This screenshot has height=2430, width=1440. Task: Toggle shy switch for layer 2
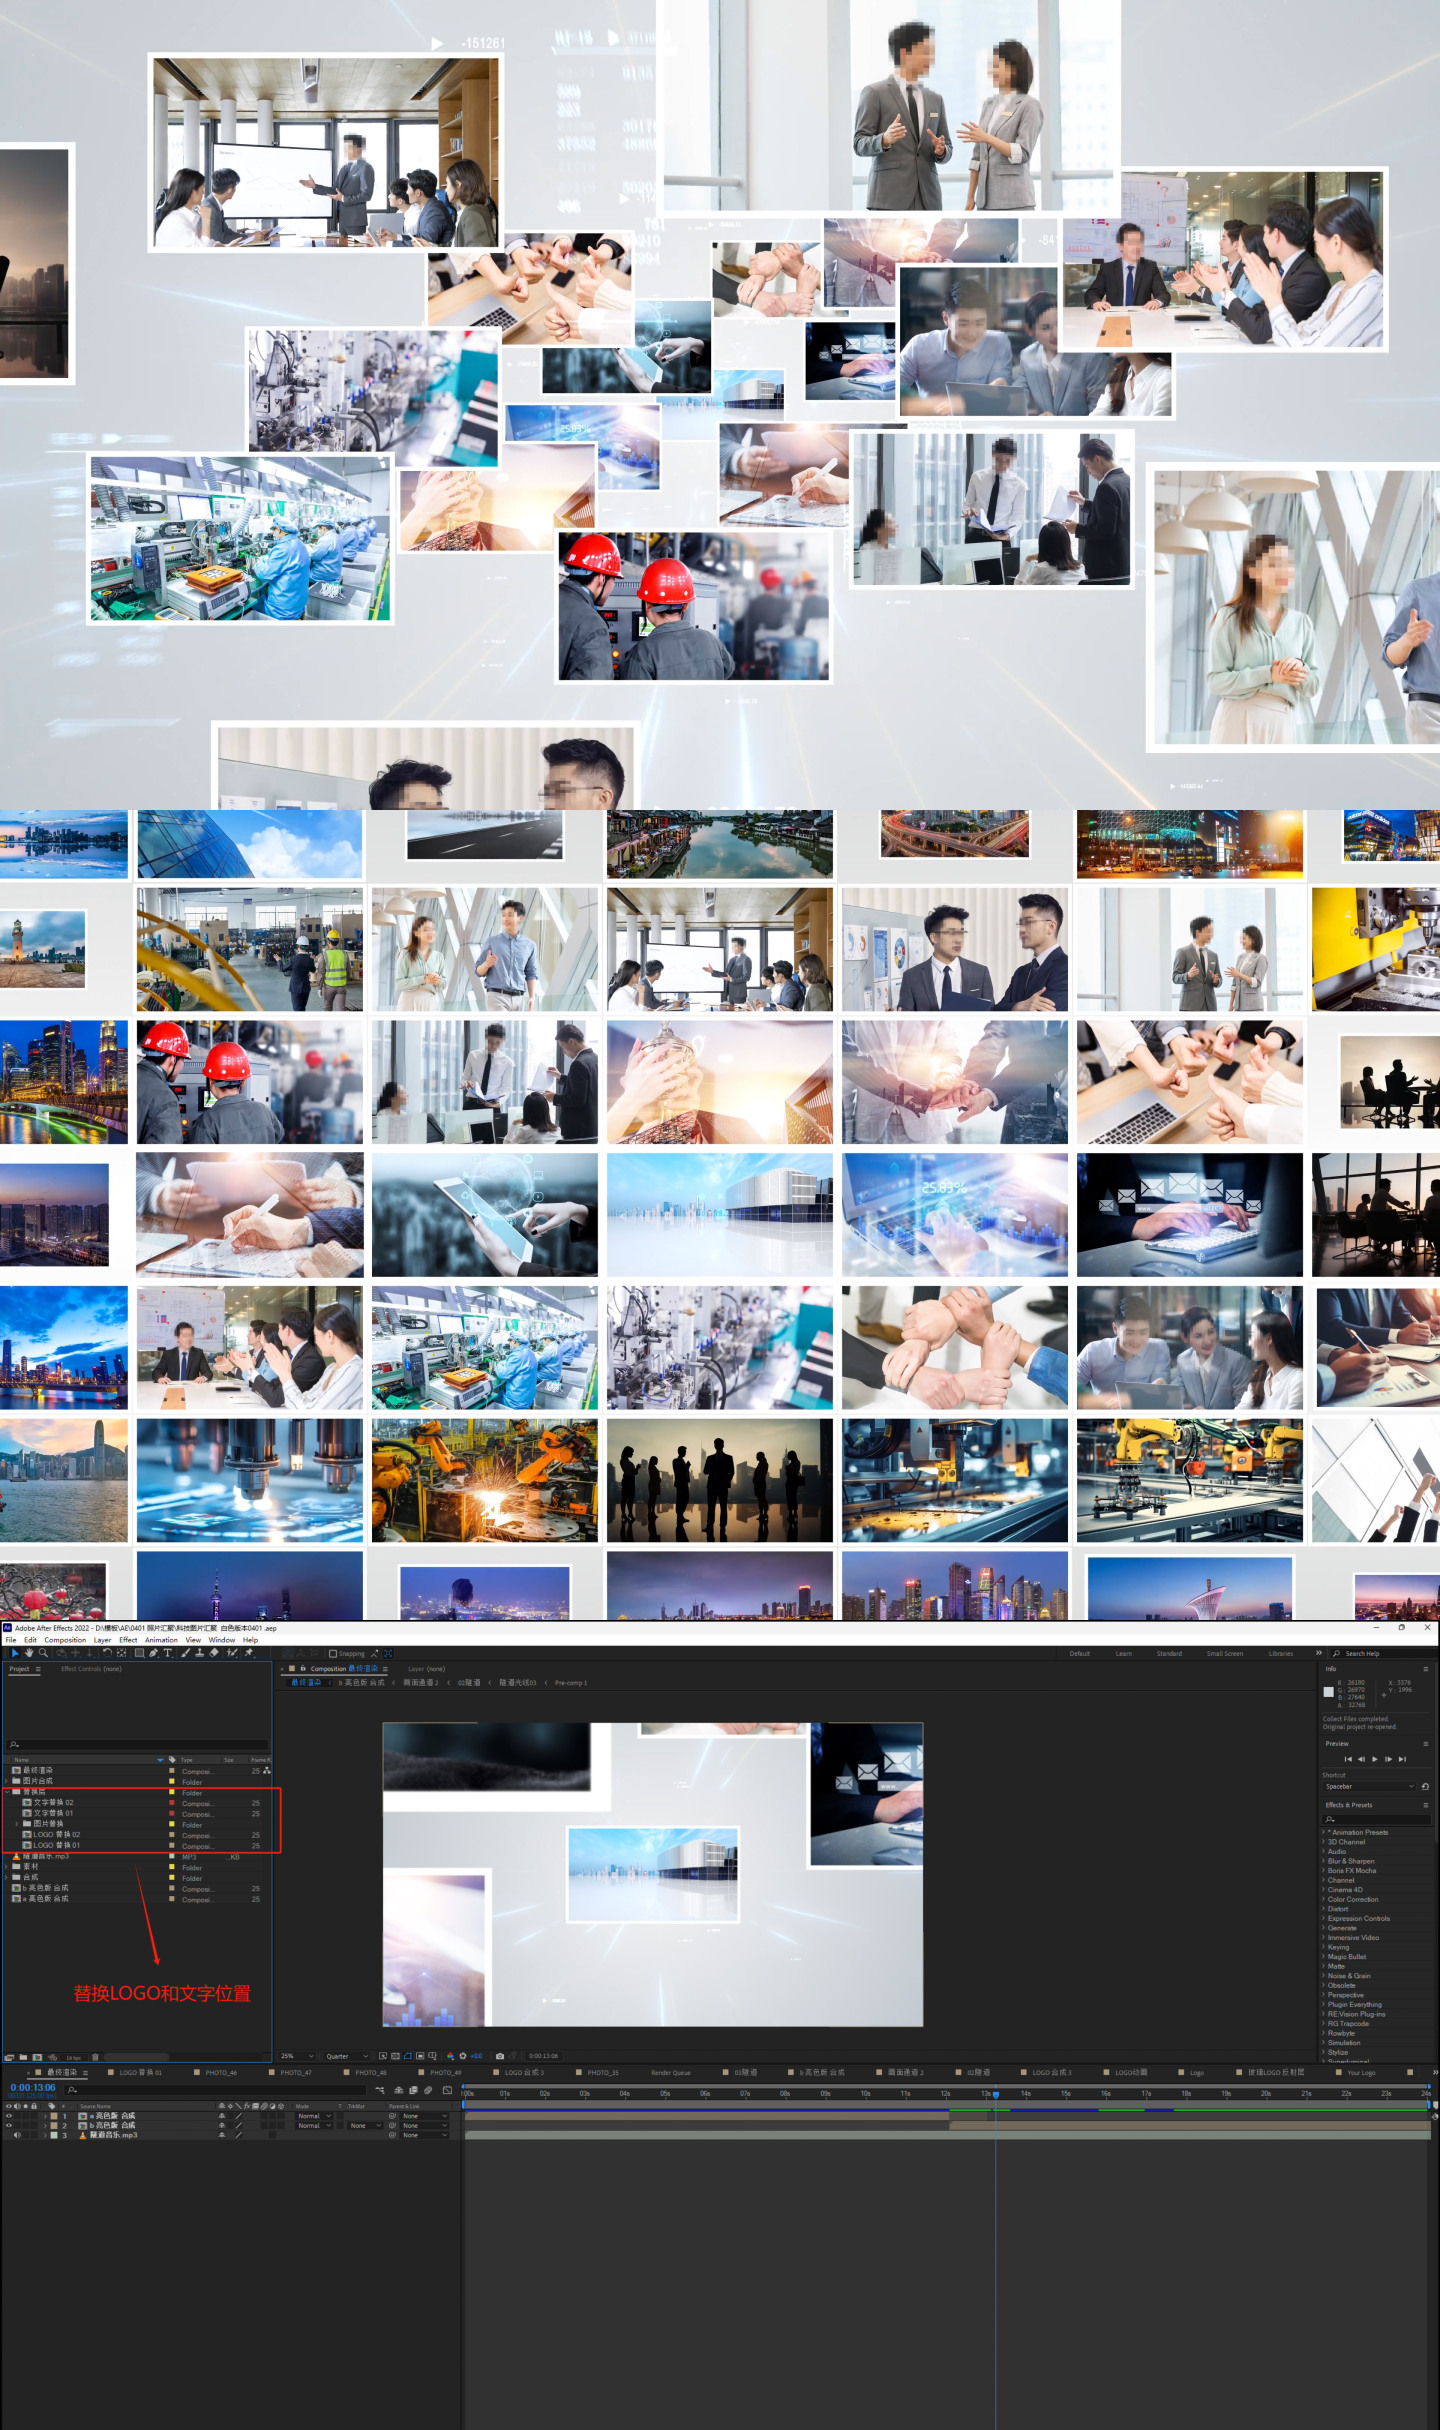tap(222, 2125)
